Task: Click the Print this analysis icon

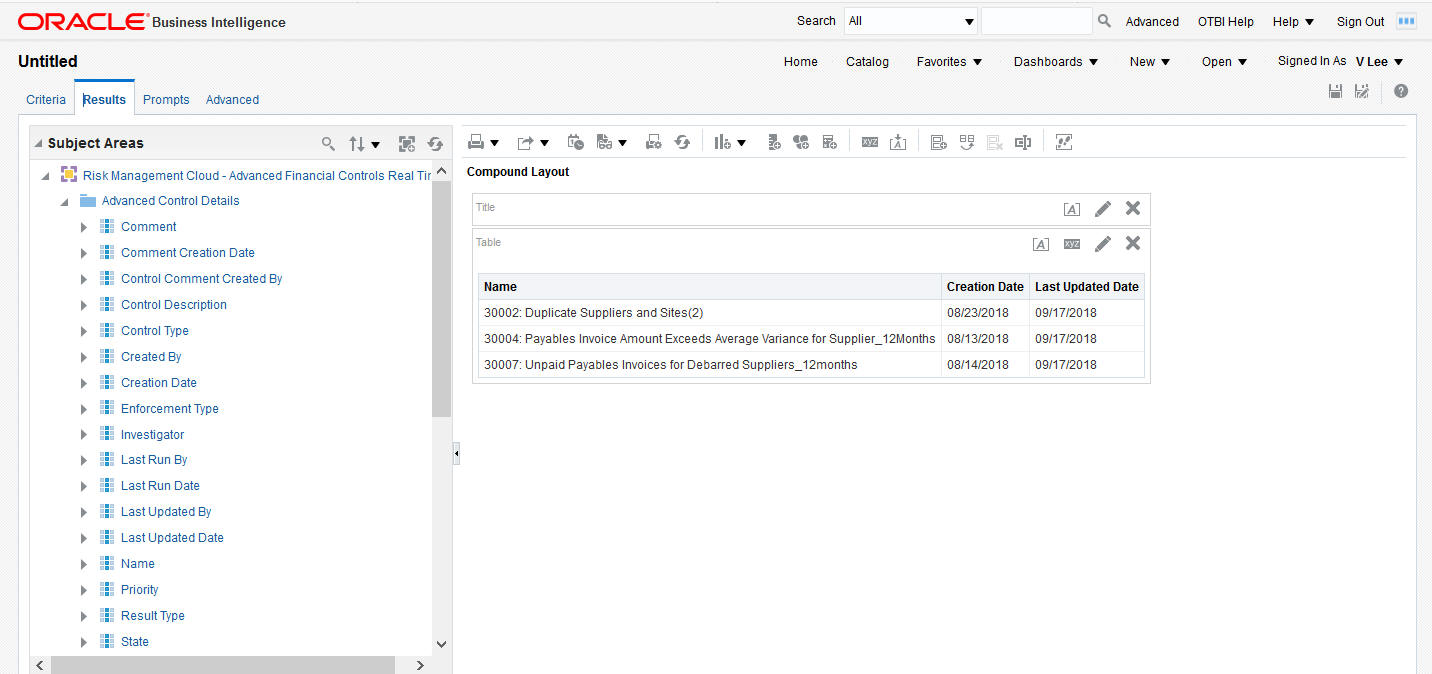Action: pyautogui.click(x=476, y=141)
